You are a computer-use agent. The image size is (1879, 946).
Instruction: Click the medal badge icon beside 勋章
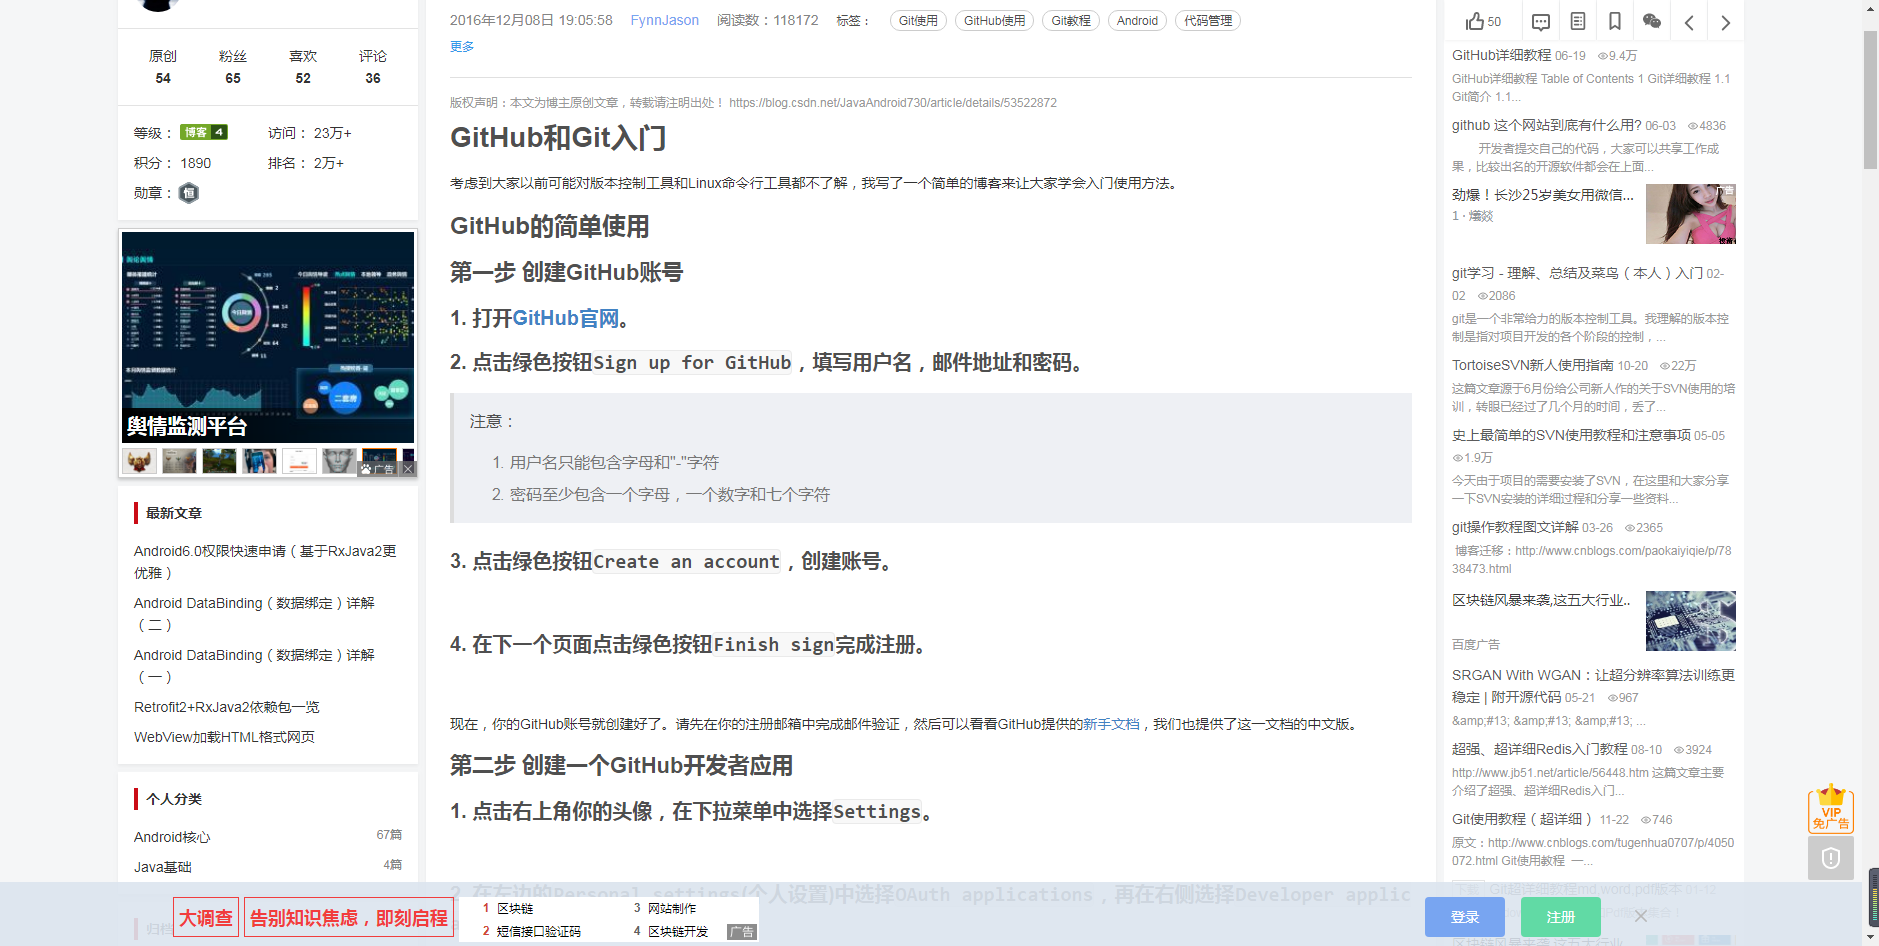click(x=189, y=193)
